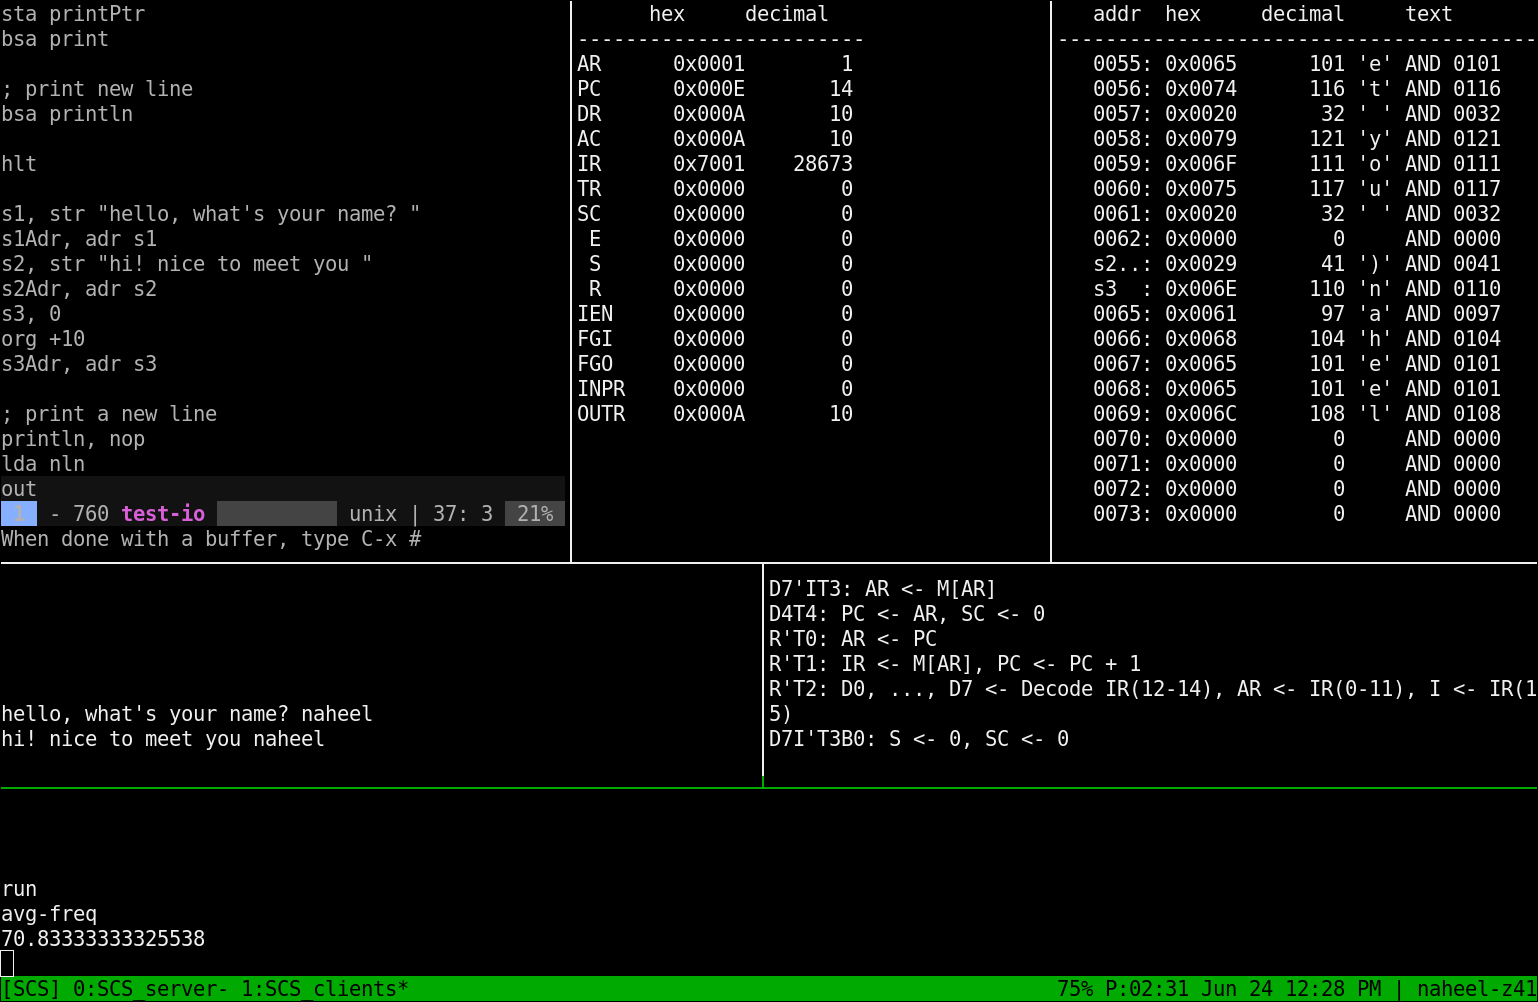
Task: Click memory row 0066 with 'h'
Action: [x=1297, y=339]
